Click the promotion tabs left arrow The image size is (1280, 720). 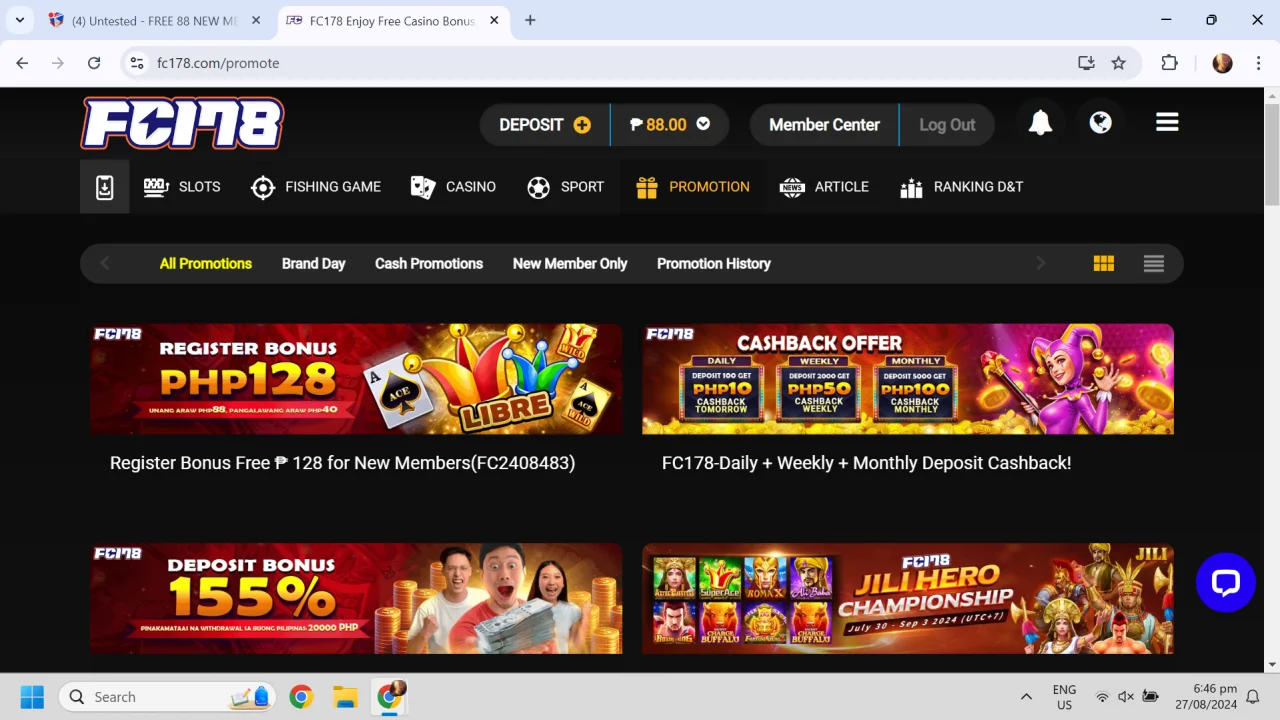(x=105, y=264)
